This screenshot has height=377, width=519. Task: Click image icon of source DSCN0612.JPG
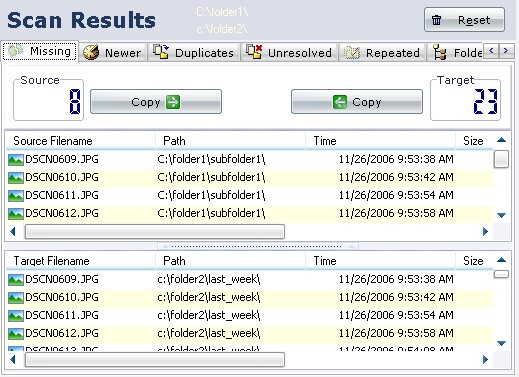pyautogui.click(x=16, y=214)
